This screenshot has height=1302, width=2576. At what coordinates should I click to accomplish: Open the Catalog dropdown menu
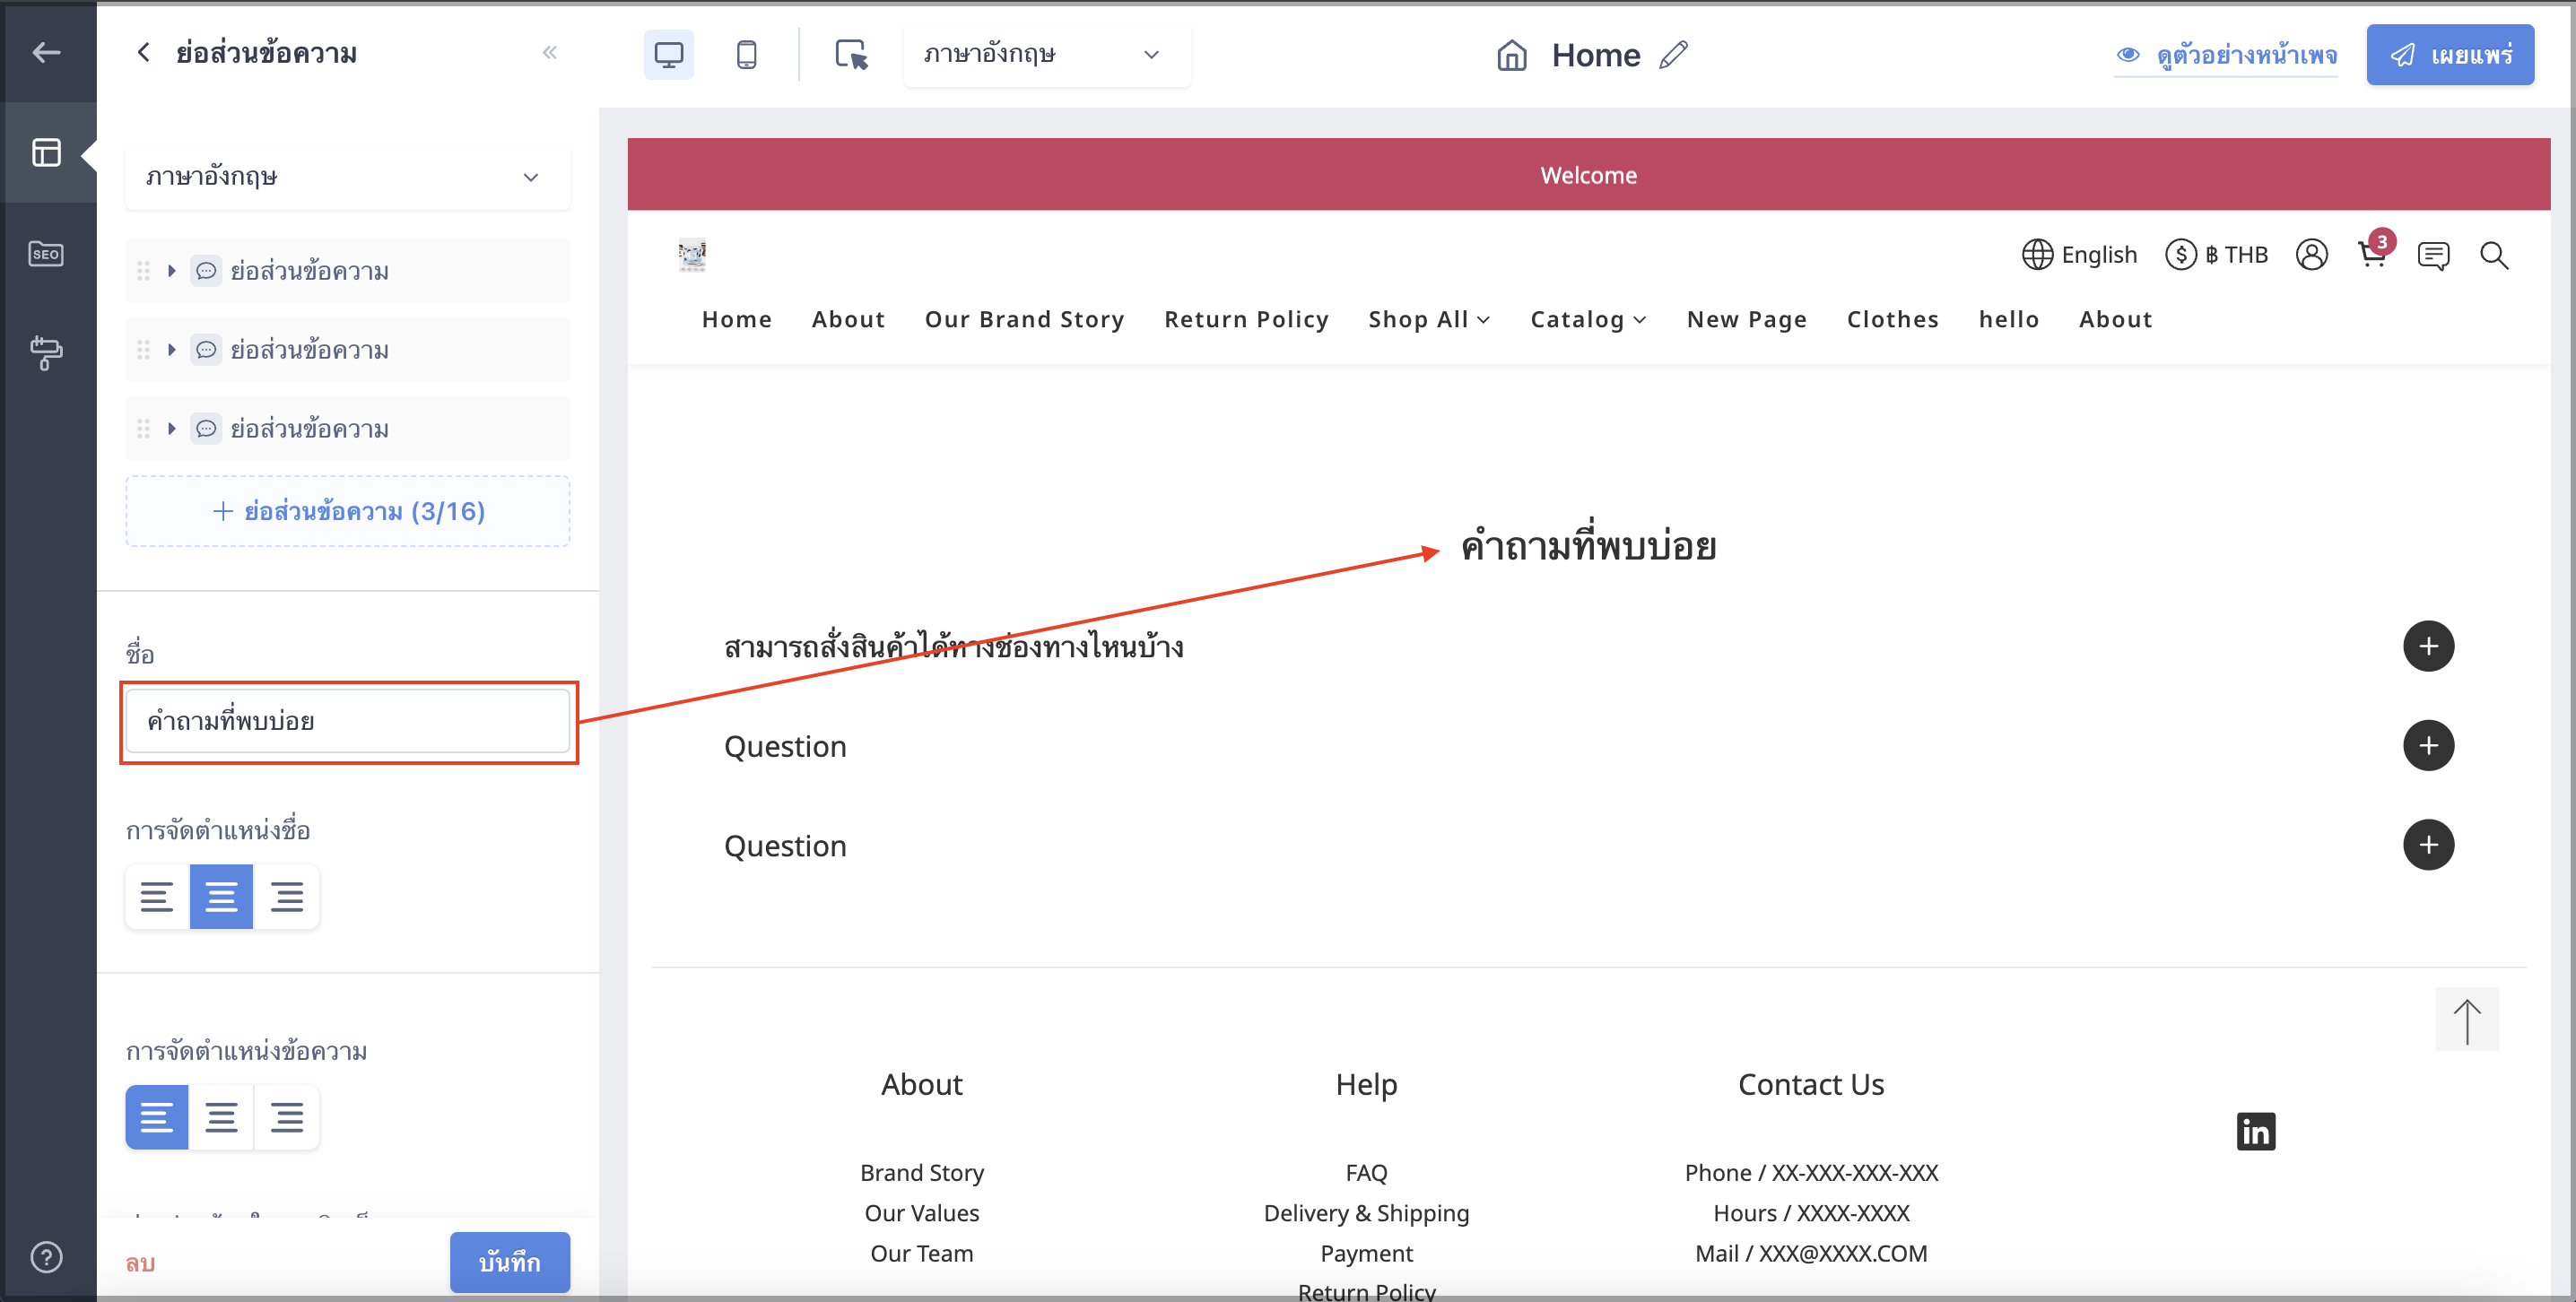(x=1588, y=319)
